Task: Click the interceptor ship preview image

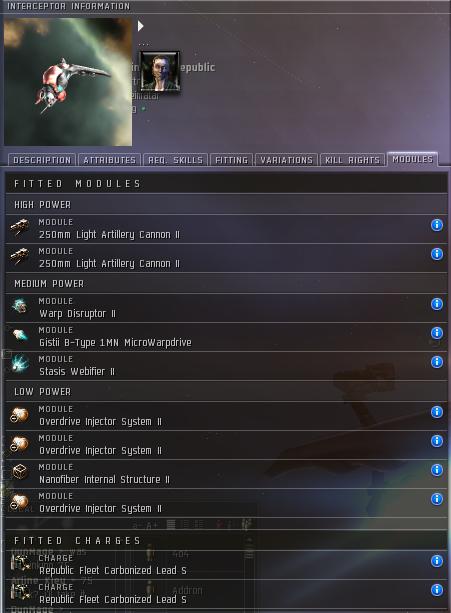Action: click(68, 82)
